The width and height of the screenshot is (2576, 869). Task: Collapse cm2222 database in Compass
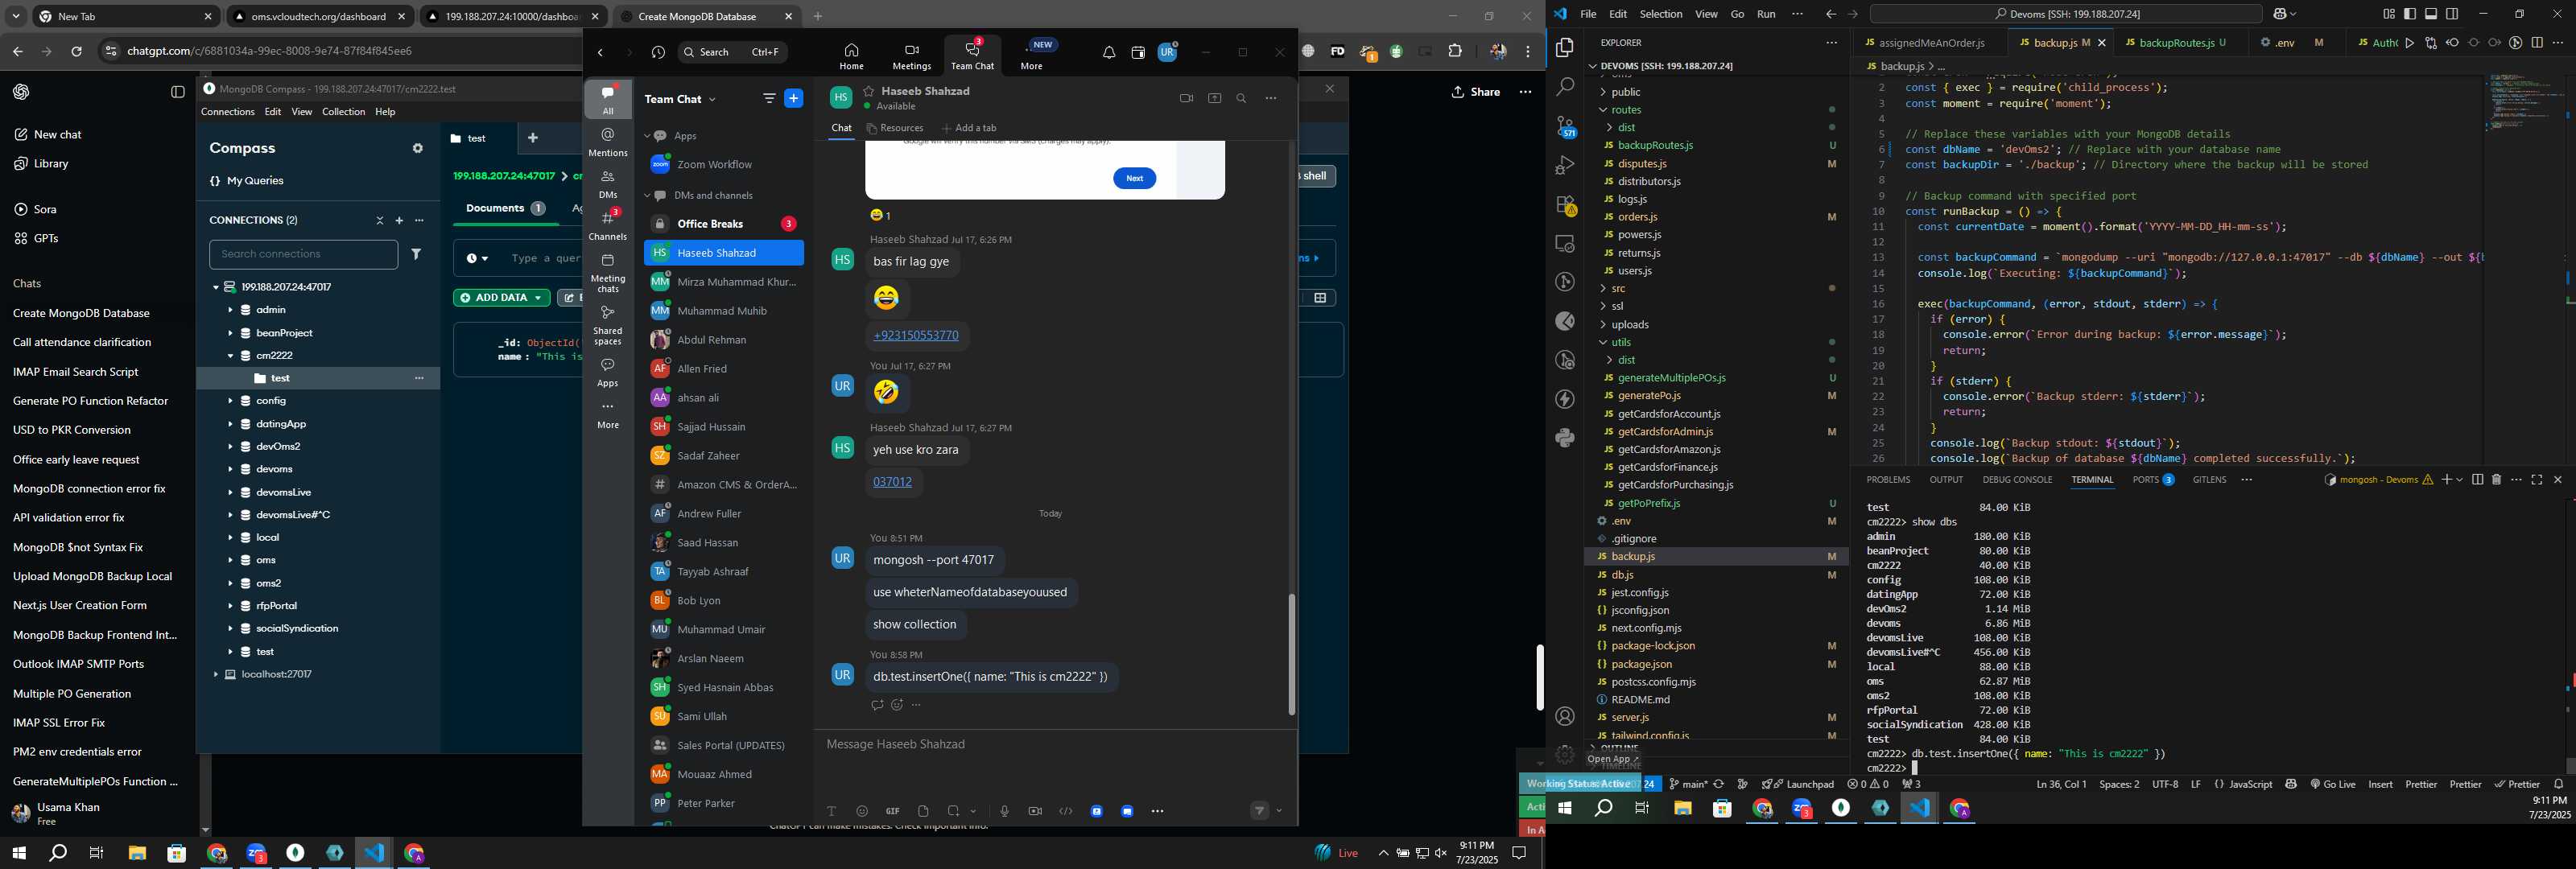tap(230, 356)
